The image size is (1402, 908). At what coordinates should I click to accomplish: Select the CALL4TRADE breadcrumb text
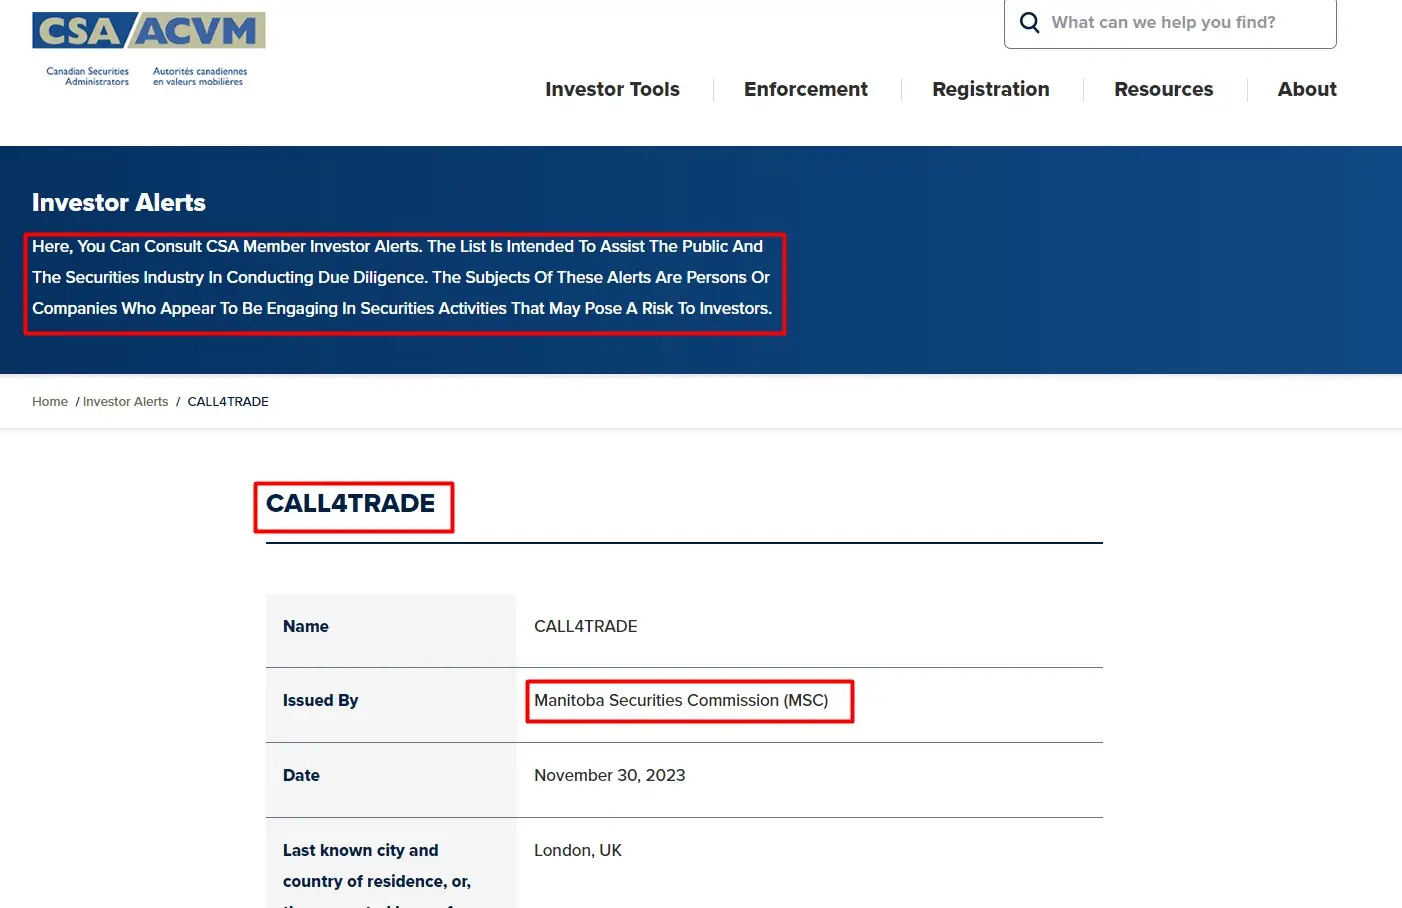tap(228, 401)
